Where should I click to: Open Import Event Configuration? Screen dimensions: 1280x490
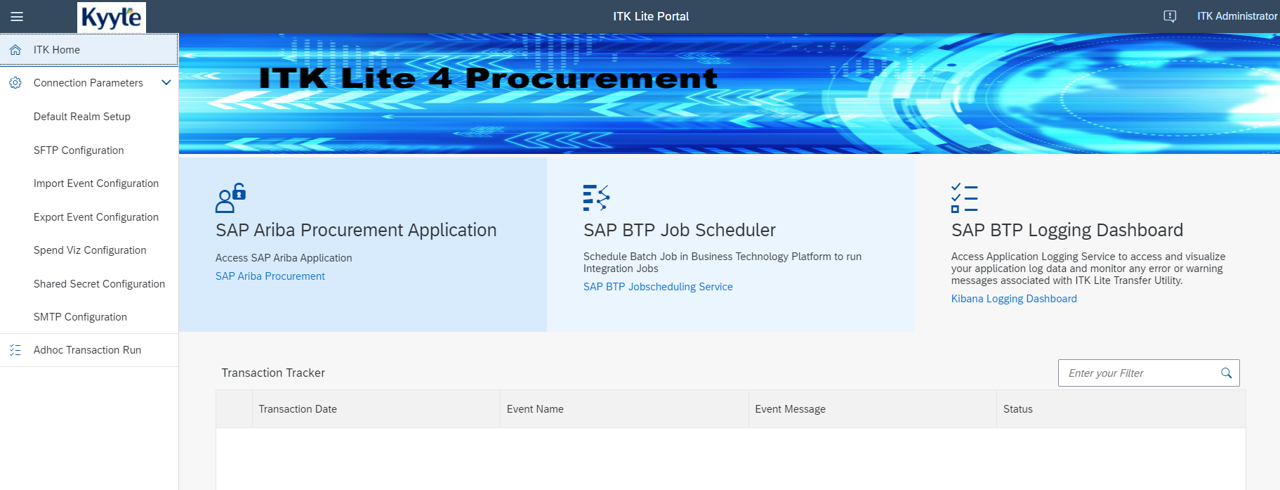point(96,183)
